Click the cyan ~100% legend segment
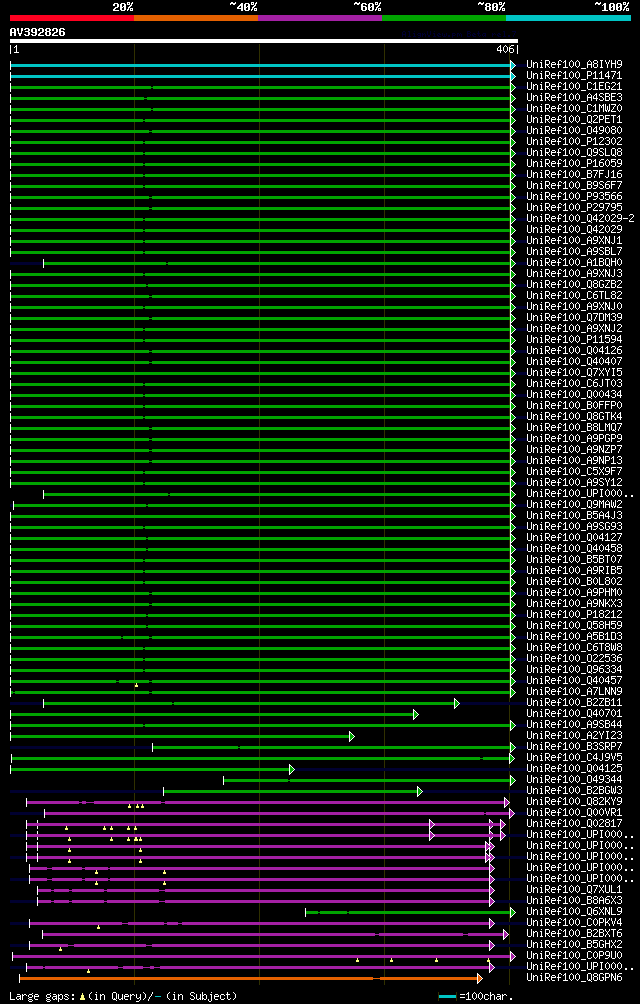 (568, 17)
